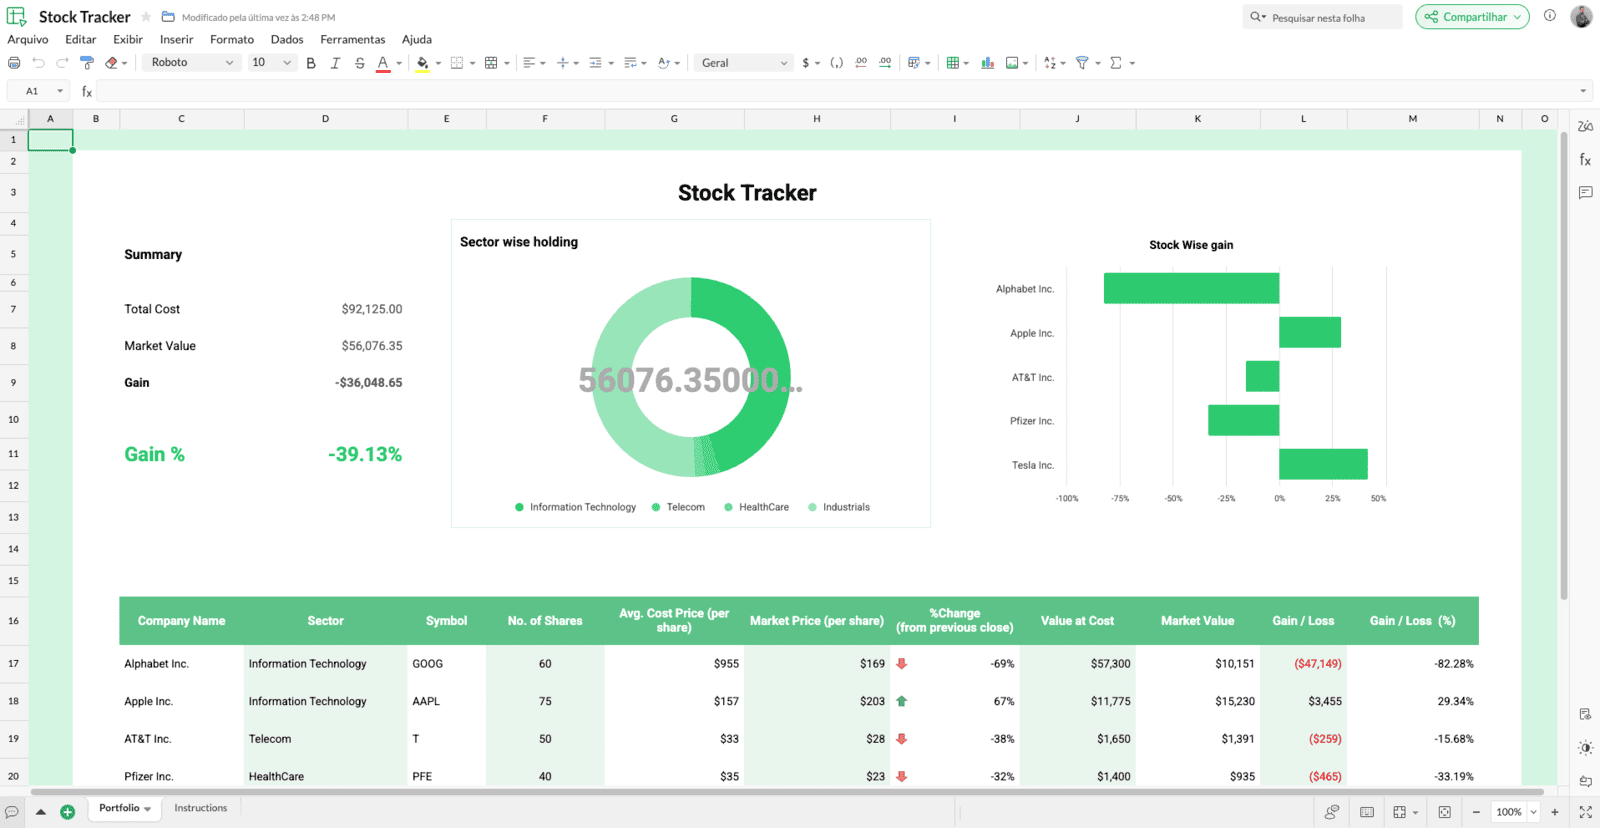
Task: Open the yellow fill color picker
Action: pos(422,63)
